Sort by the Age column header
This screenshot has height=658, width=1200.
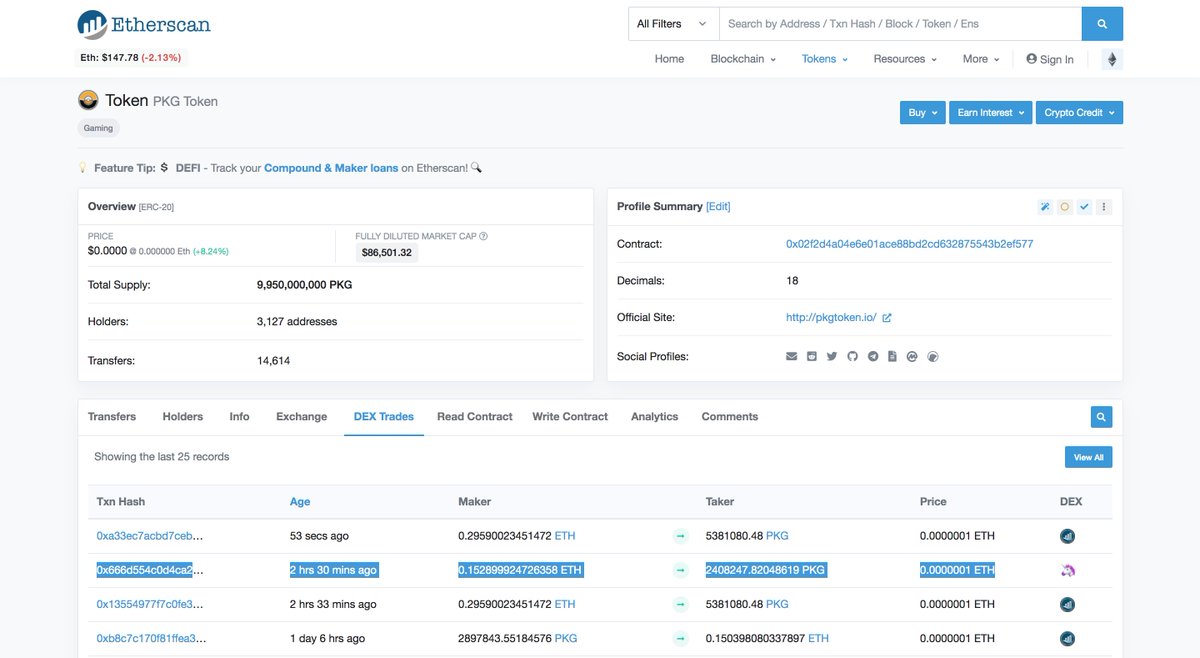coord(300,502)
